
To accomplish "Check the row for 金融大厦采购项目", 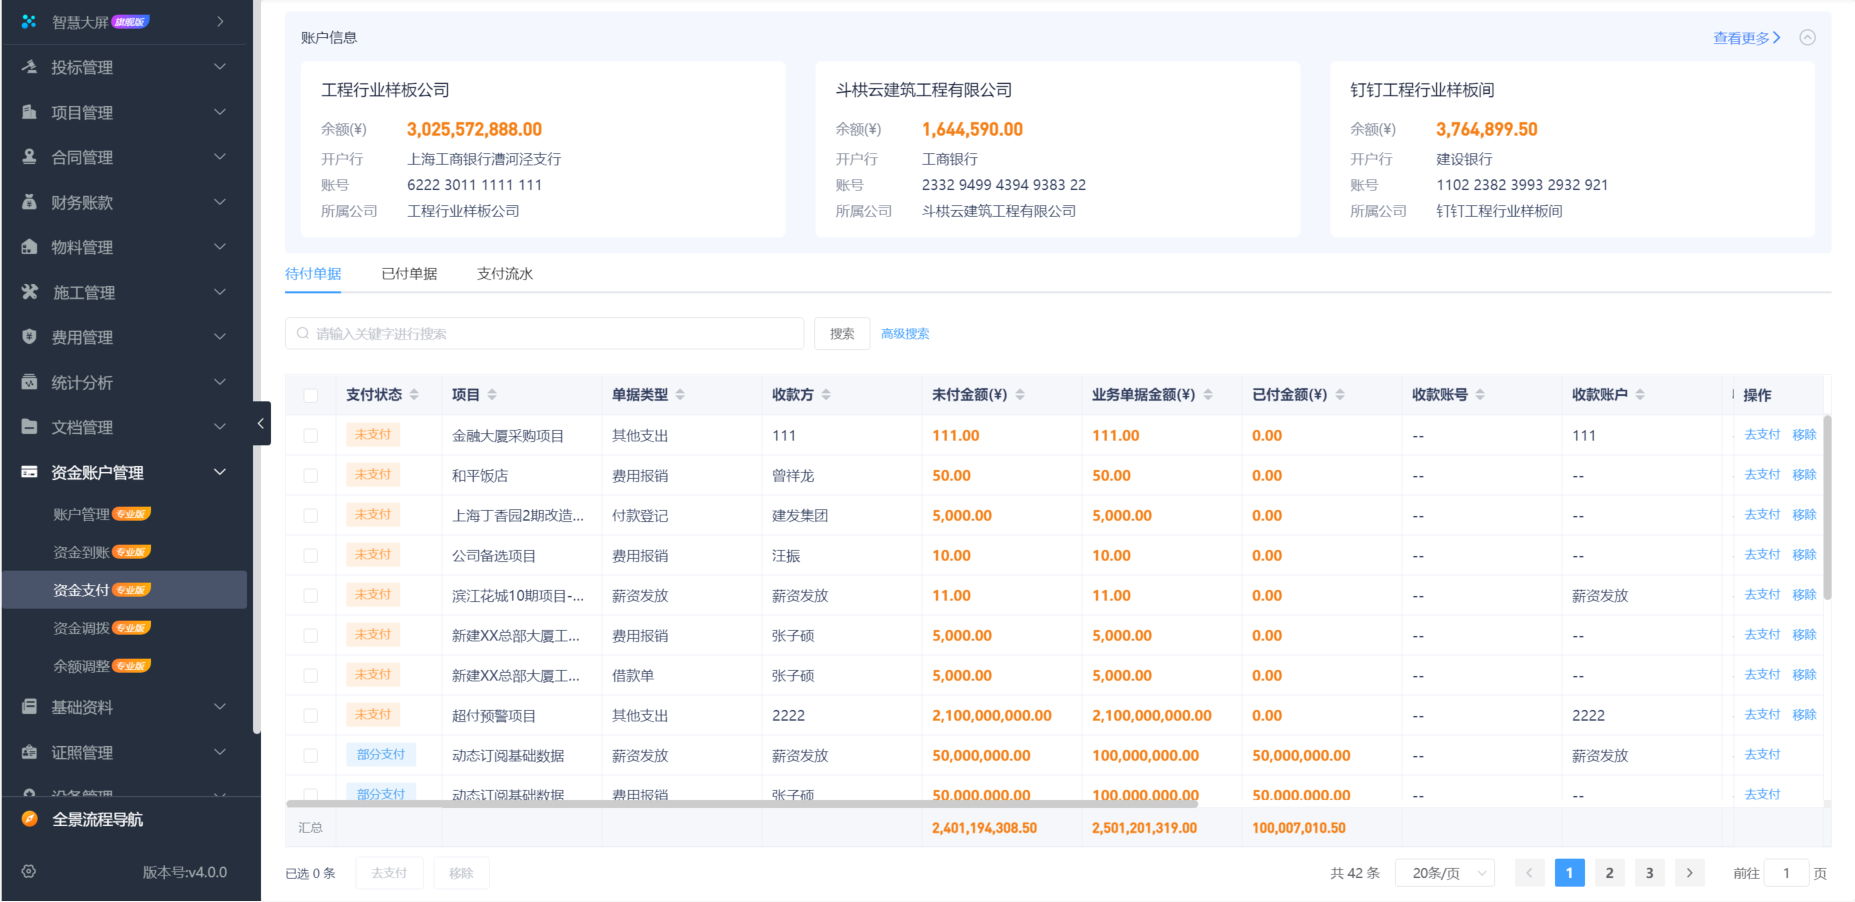I will pyautogui.click(x=310, y=435).
